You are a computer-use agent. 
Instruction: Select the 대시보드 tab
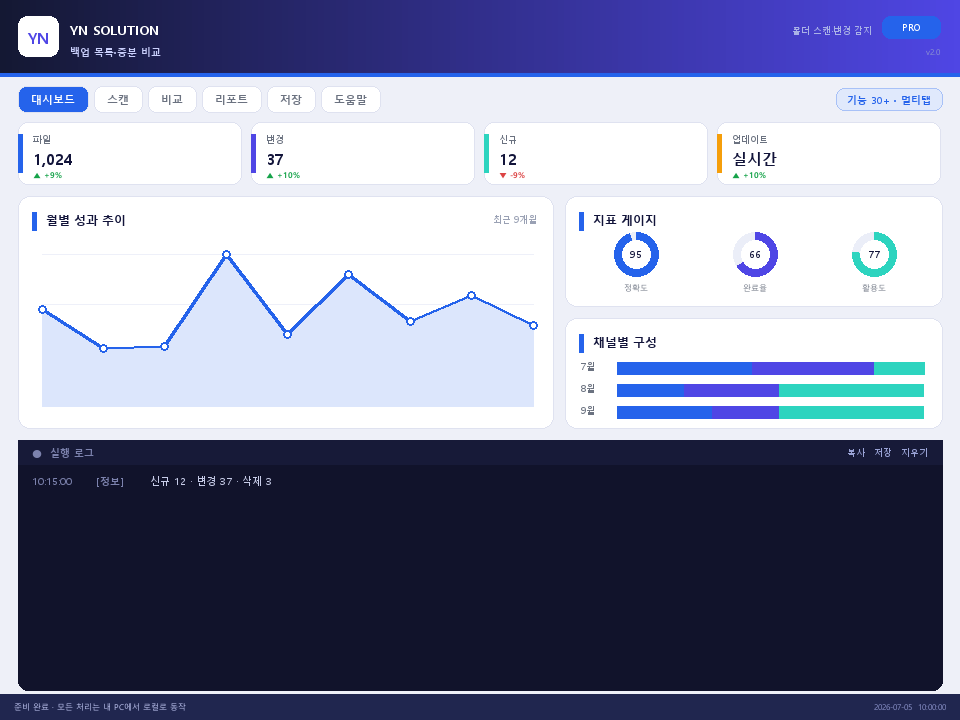[x=53, y=100]
